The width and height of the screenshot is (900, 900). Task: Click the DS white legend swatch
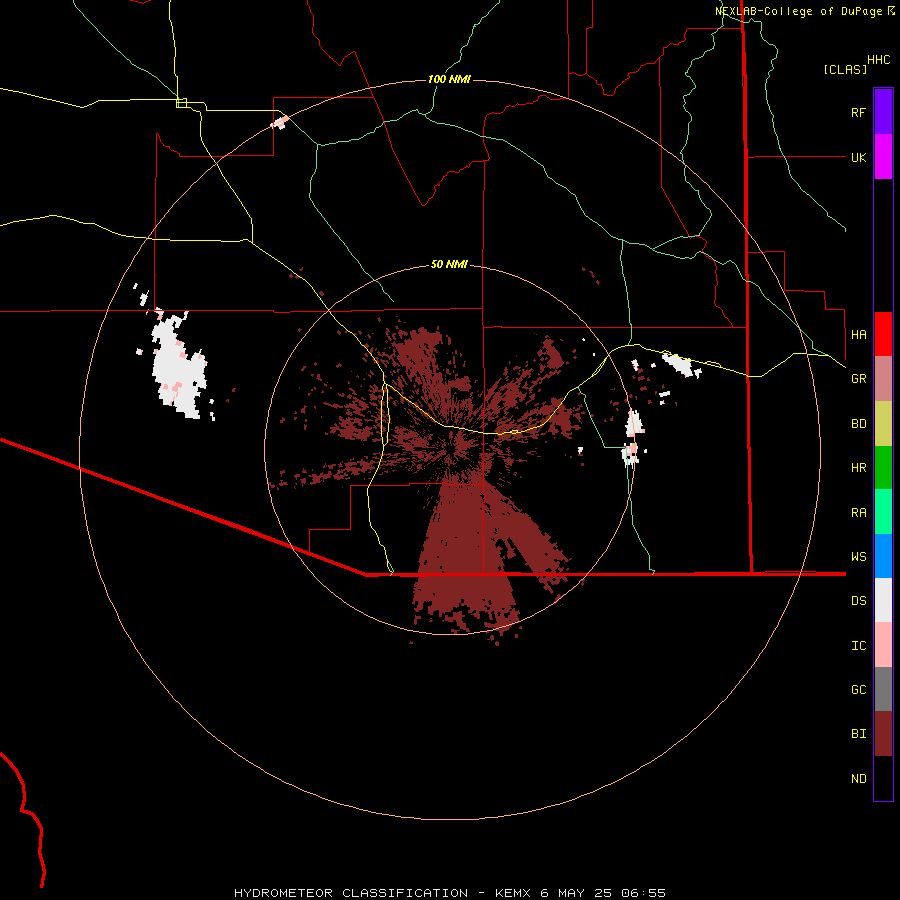tap(883, 600)
